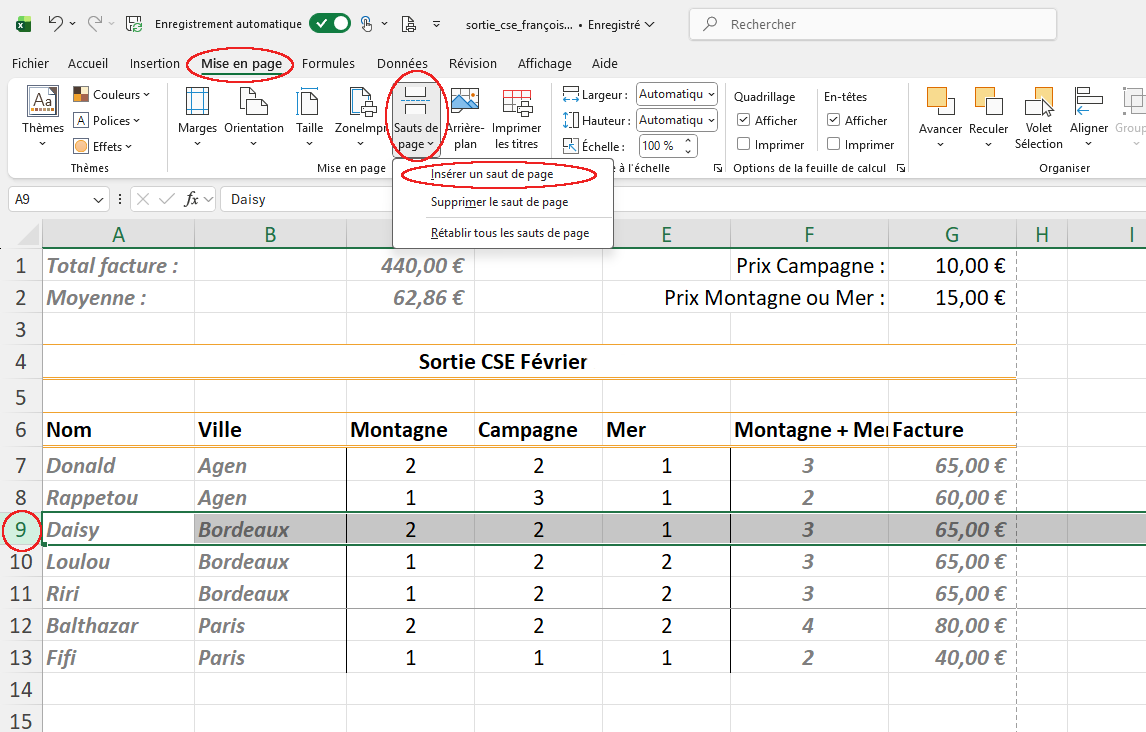This screenshot has height=732, width=1146.
Task: Uncheck Afficher under Quadrillage
Action: [743, 120]
